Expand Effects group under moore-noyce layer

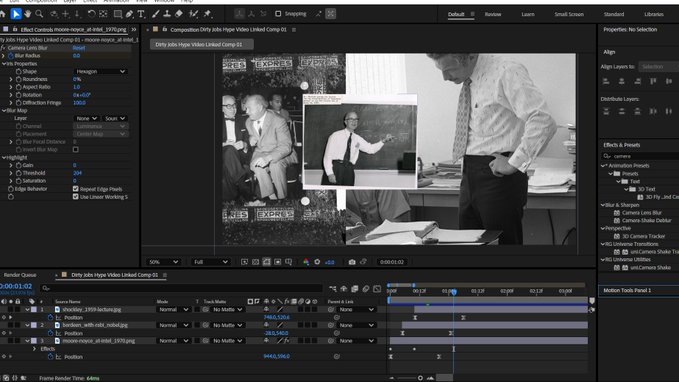coord(34,349)
